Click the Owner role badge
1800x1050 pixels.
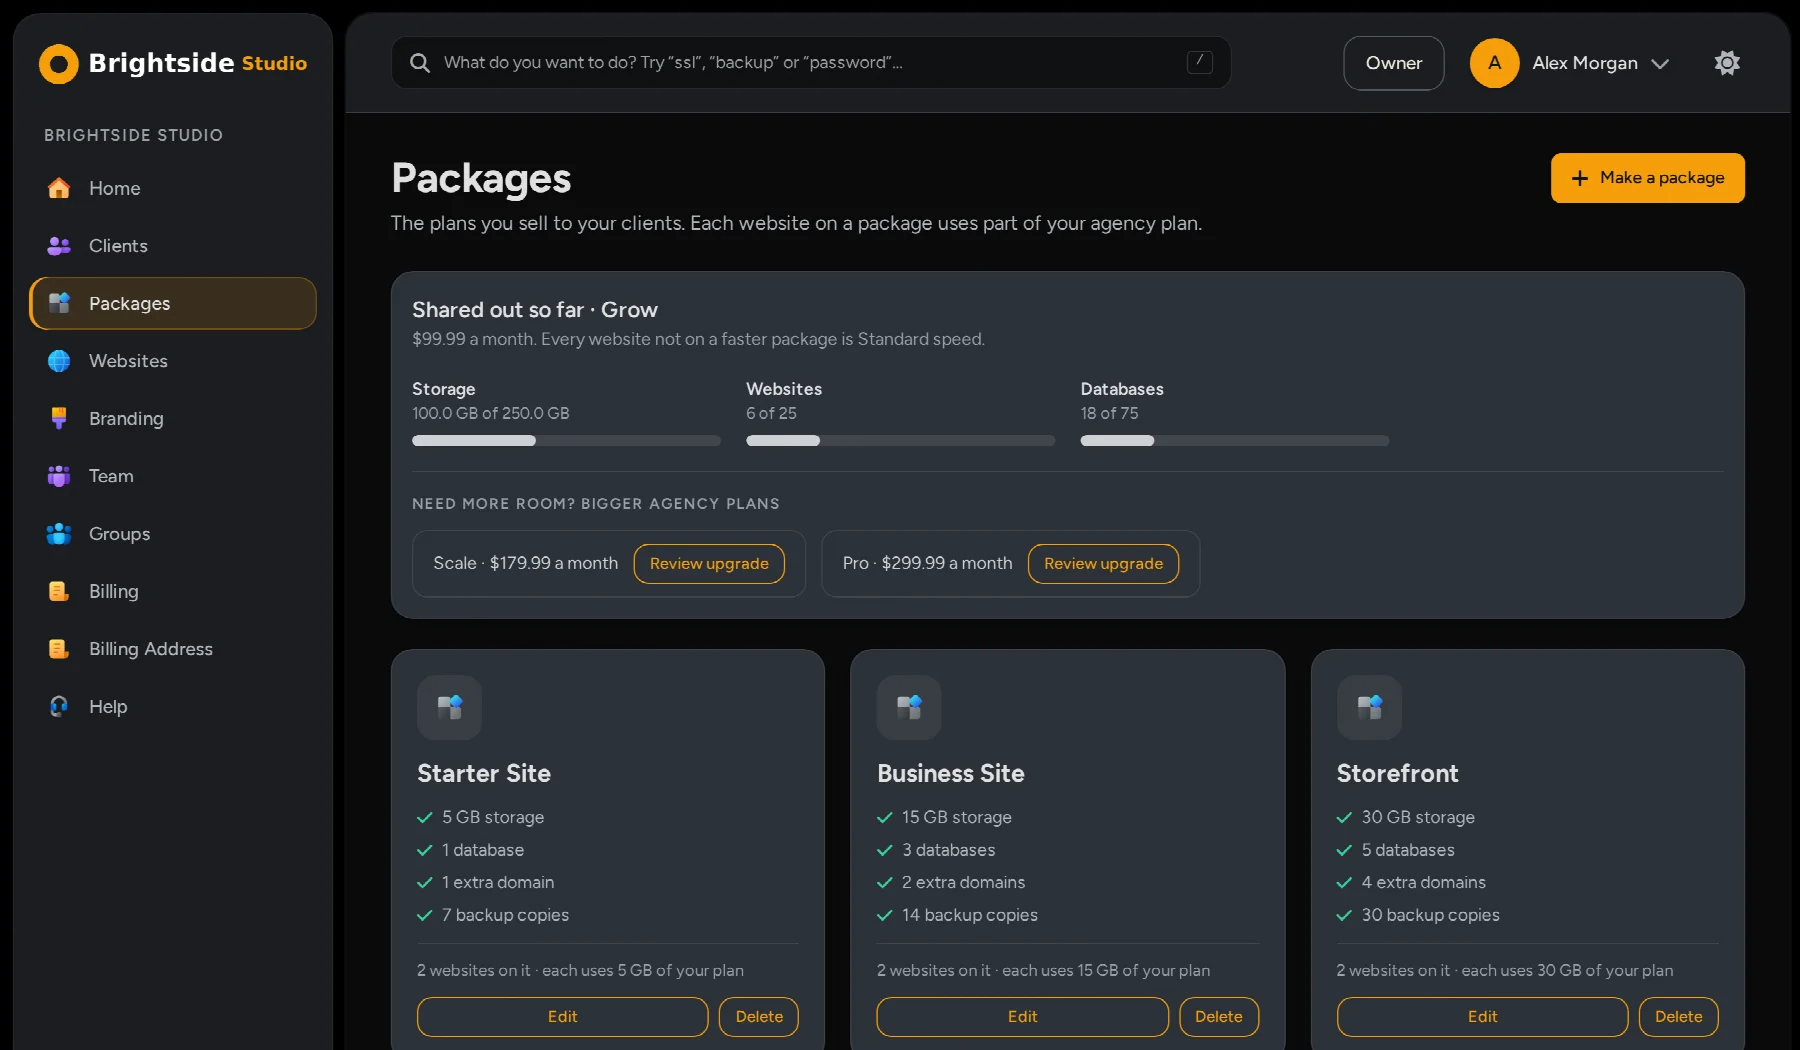(1393, 63)
